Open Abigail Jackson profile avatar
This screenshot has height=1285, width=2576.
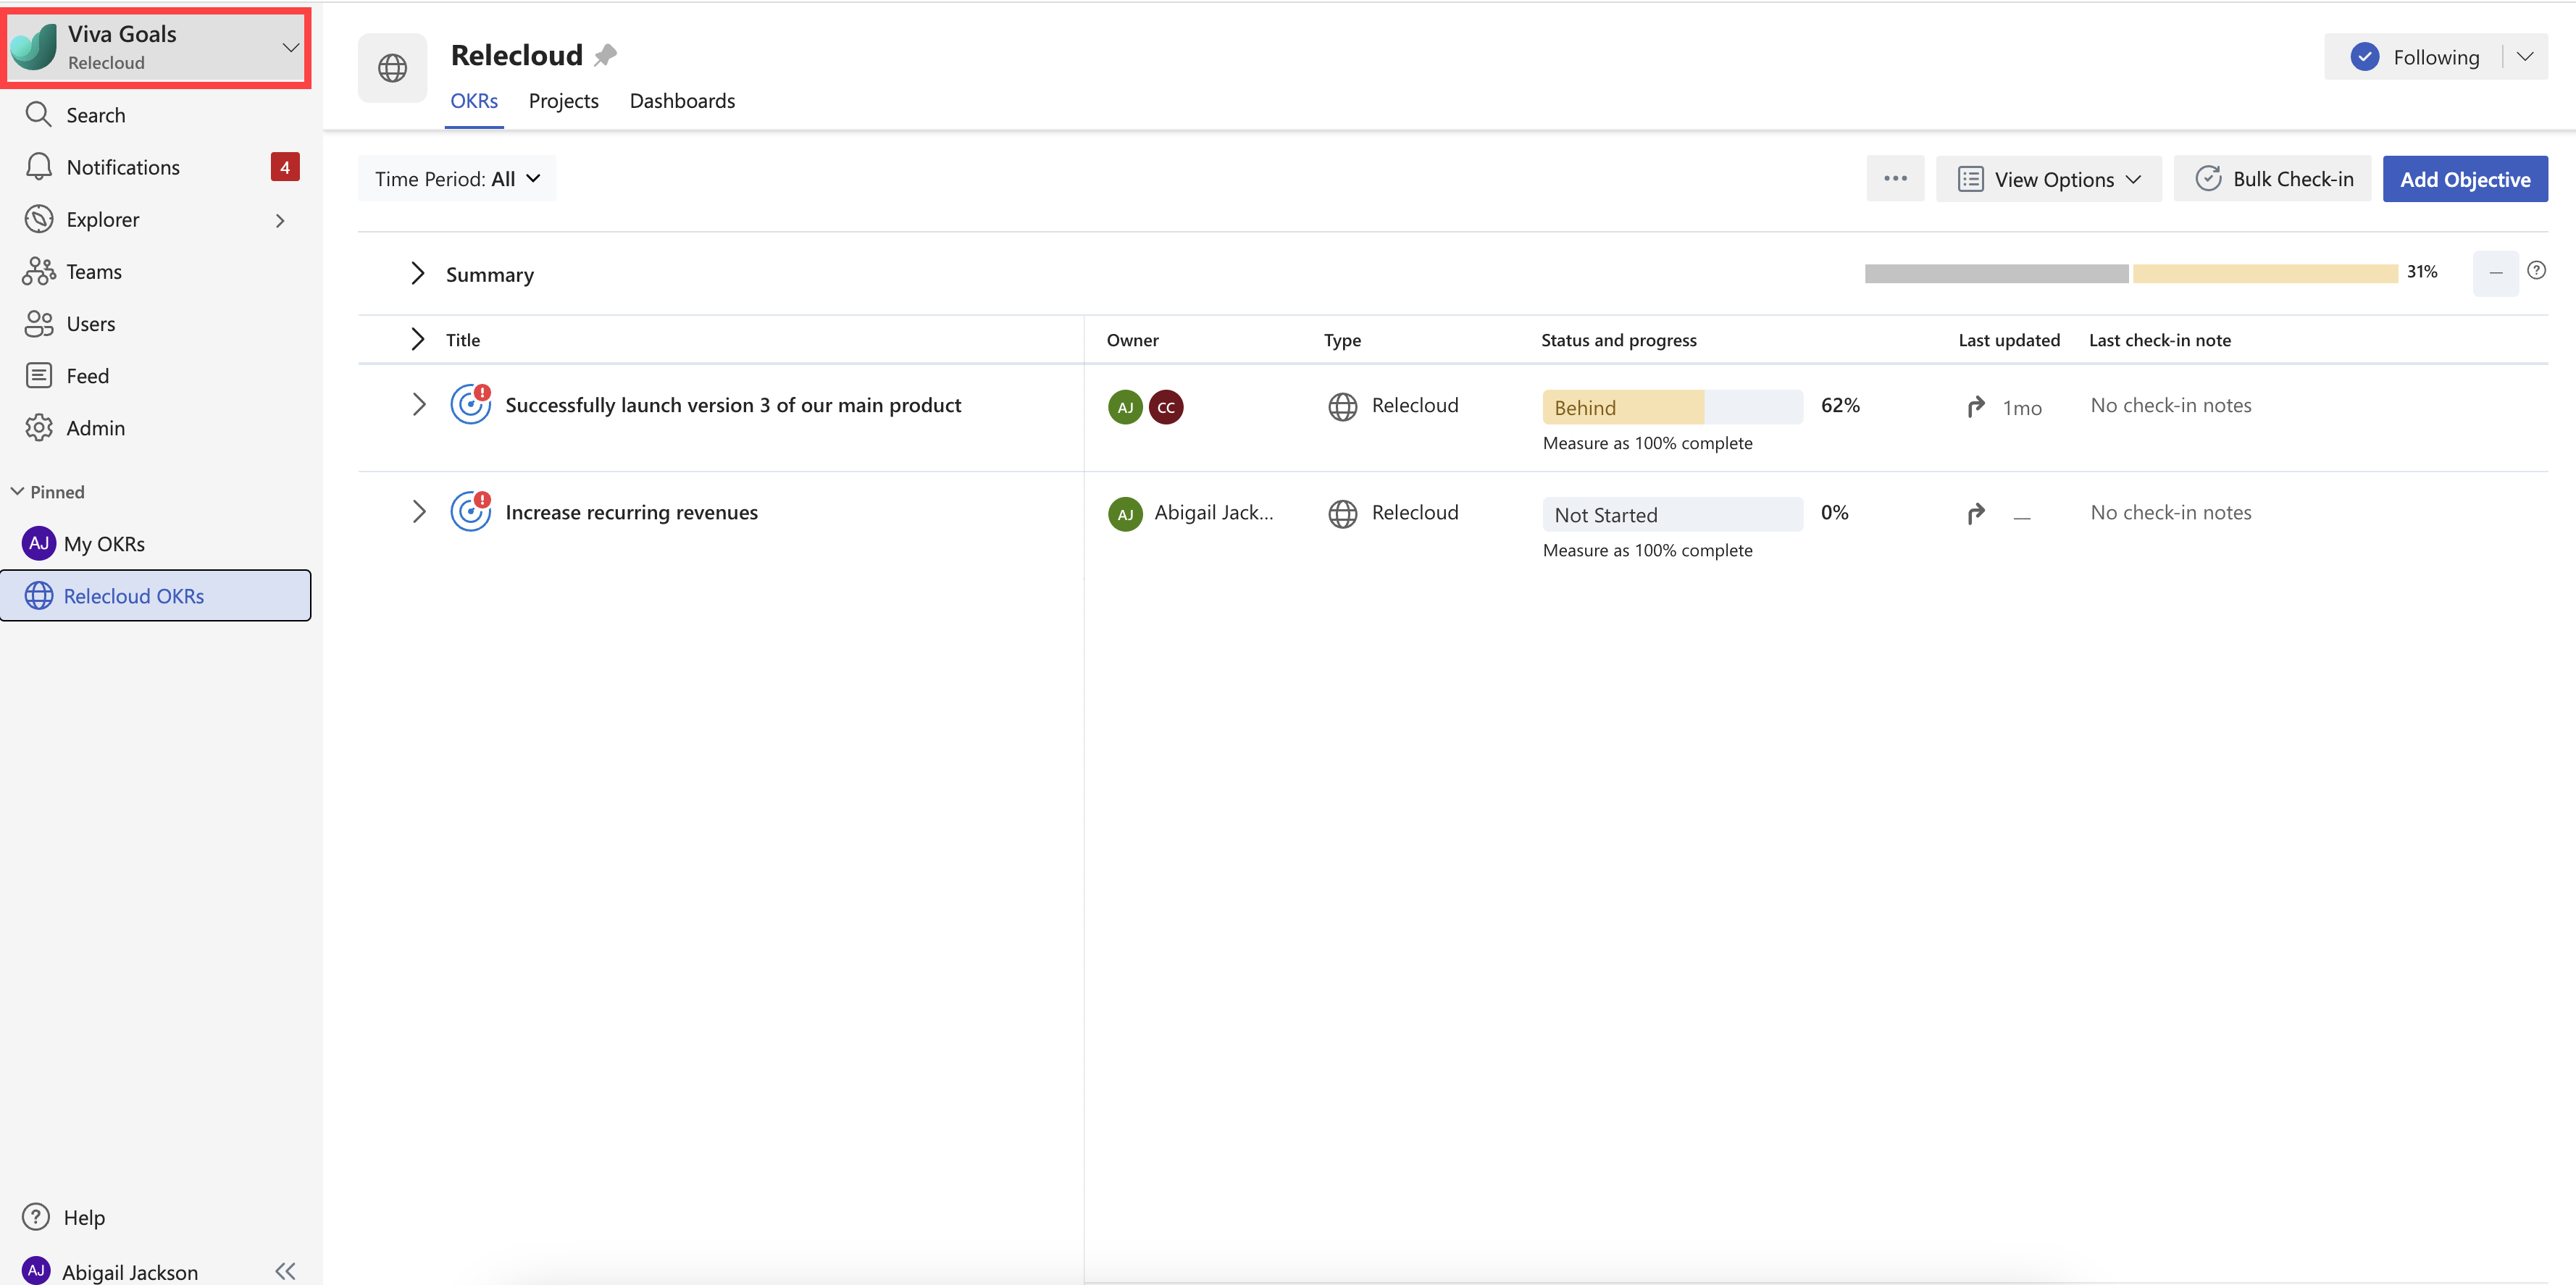click(x=36, y=1270)
